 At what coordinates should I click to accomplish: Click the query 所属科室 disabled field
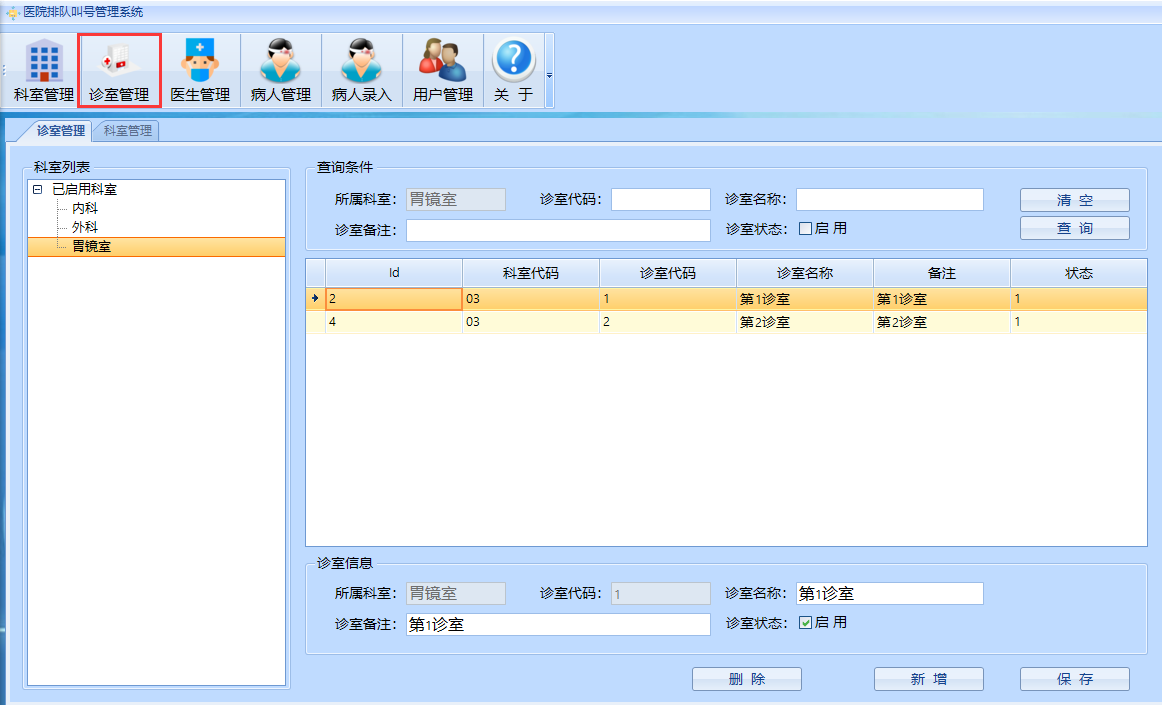pyautogui.click(x=456, y=199)
